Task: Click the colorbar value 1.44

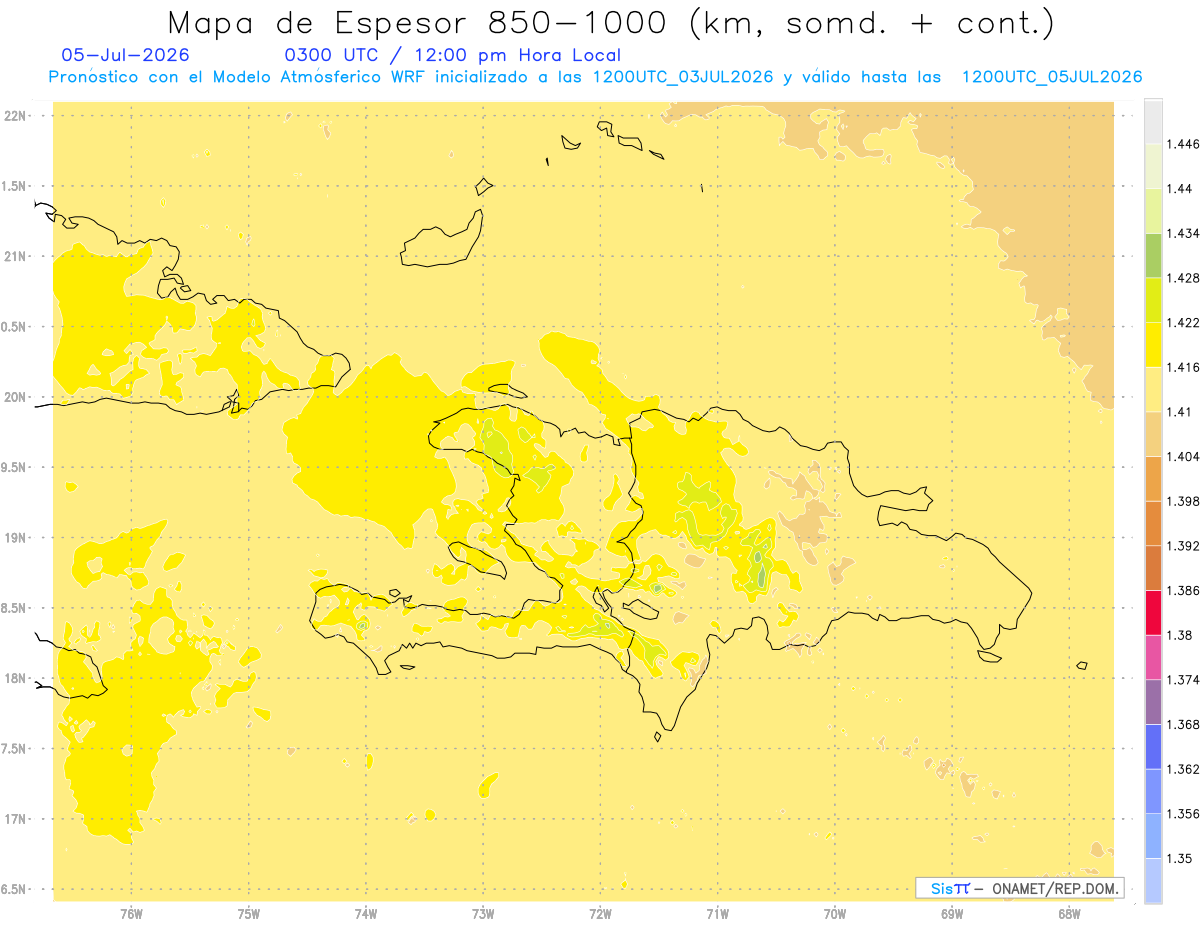Action: pyautogui.click(x=1179, y=189)
